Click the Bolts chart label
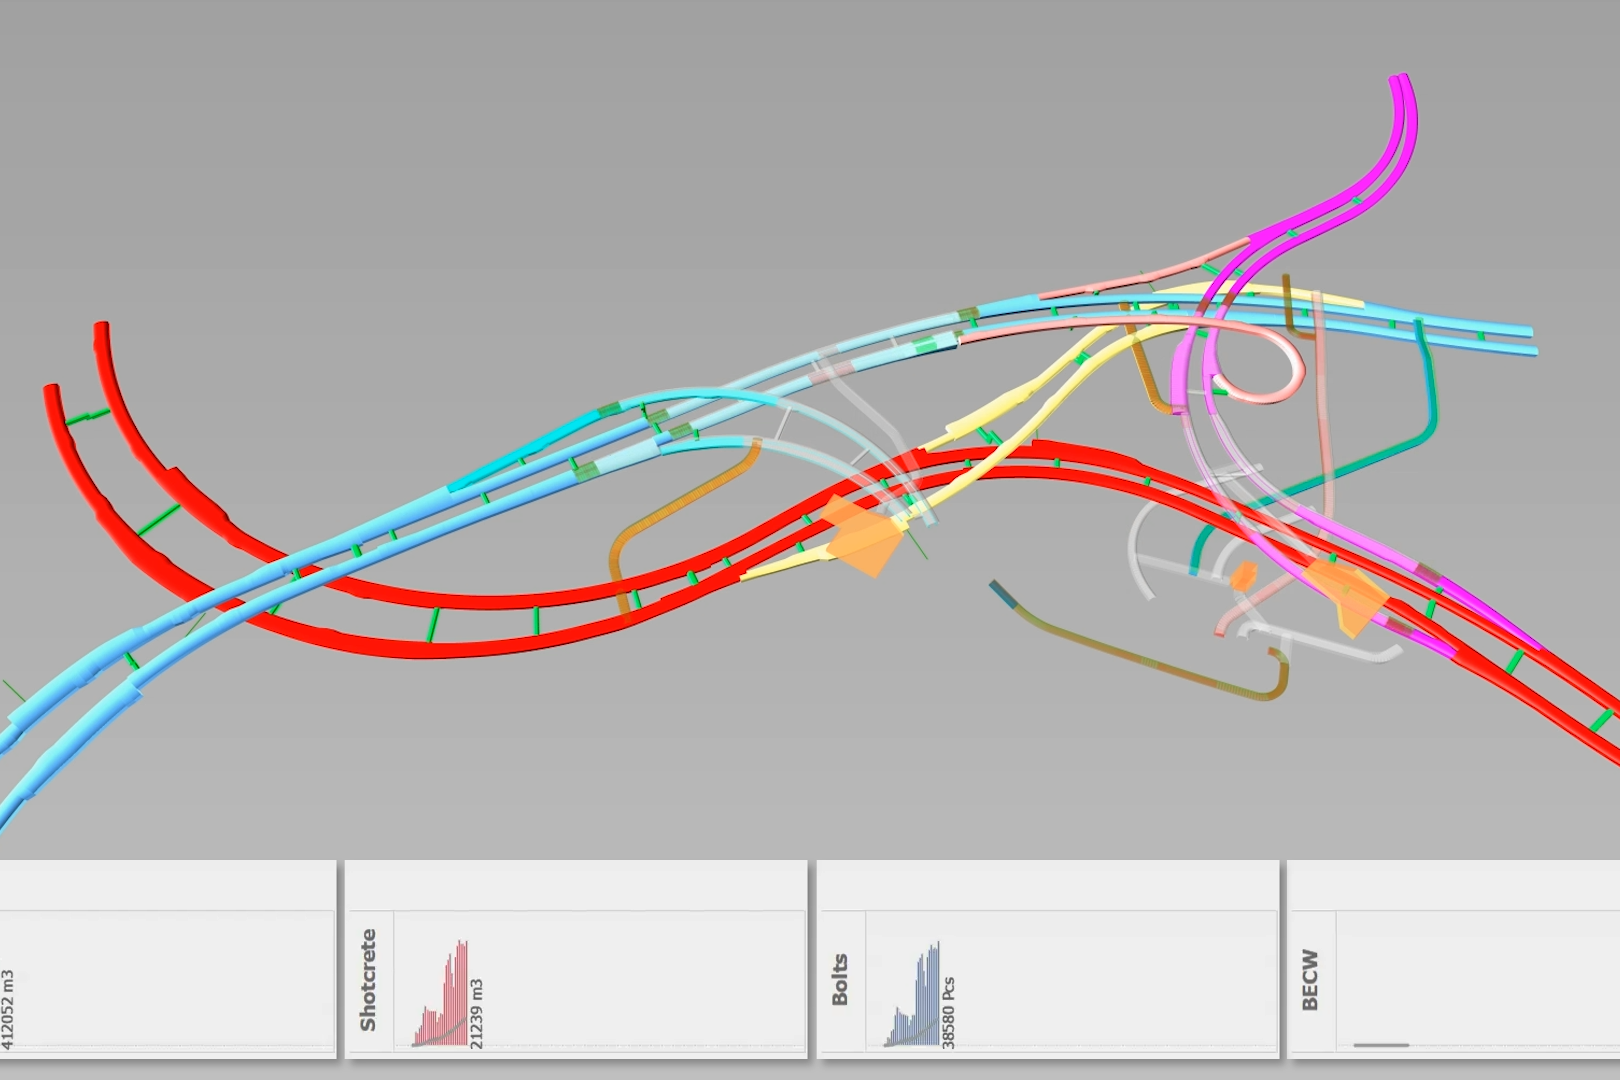 840,980
